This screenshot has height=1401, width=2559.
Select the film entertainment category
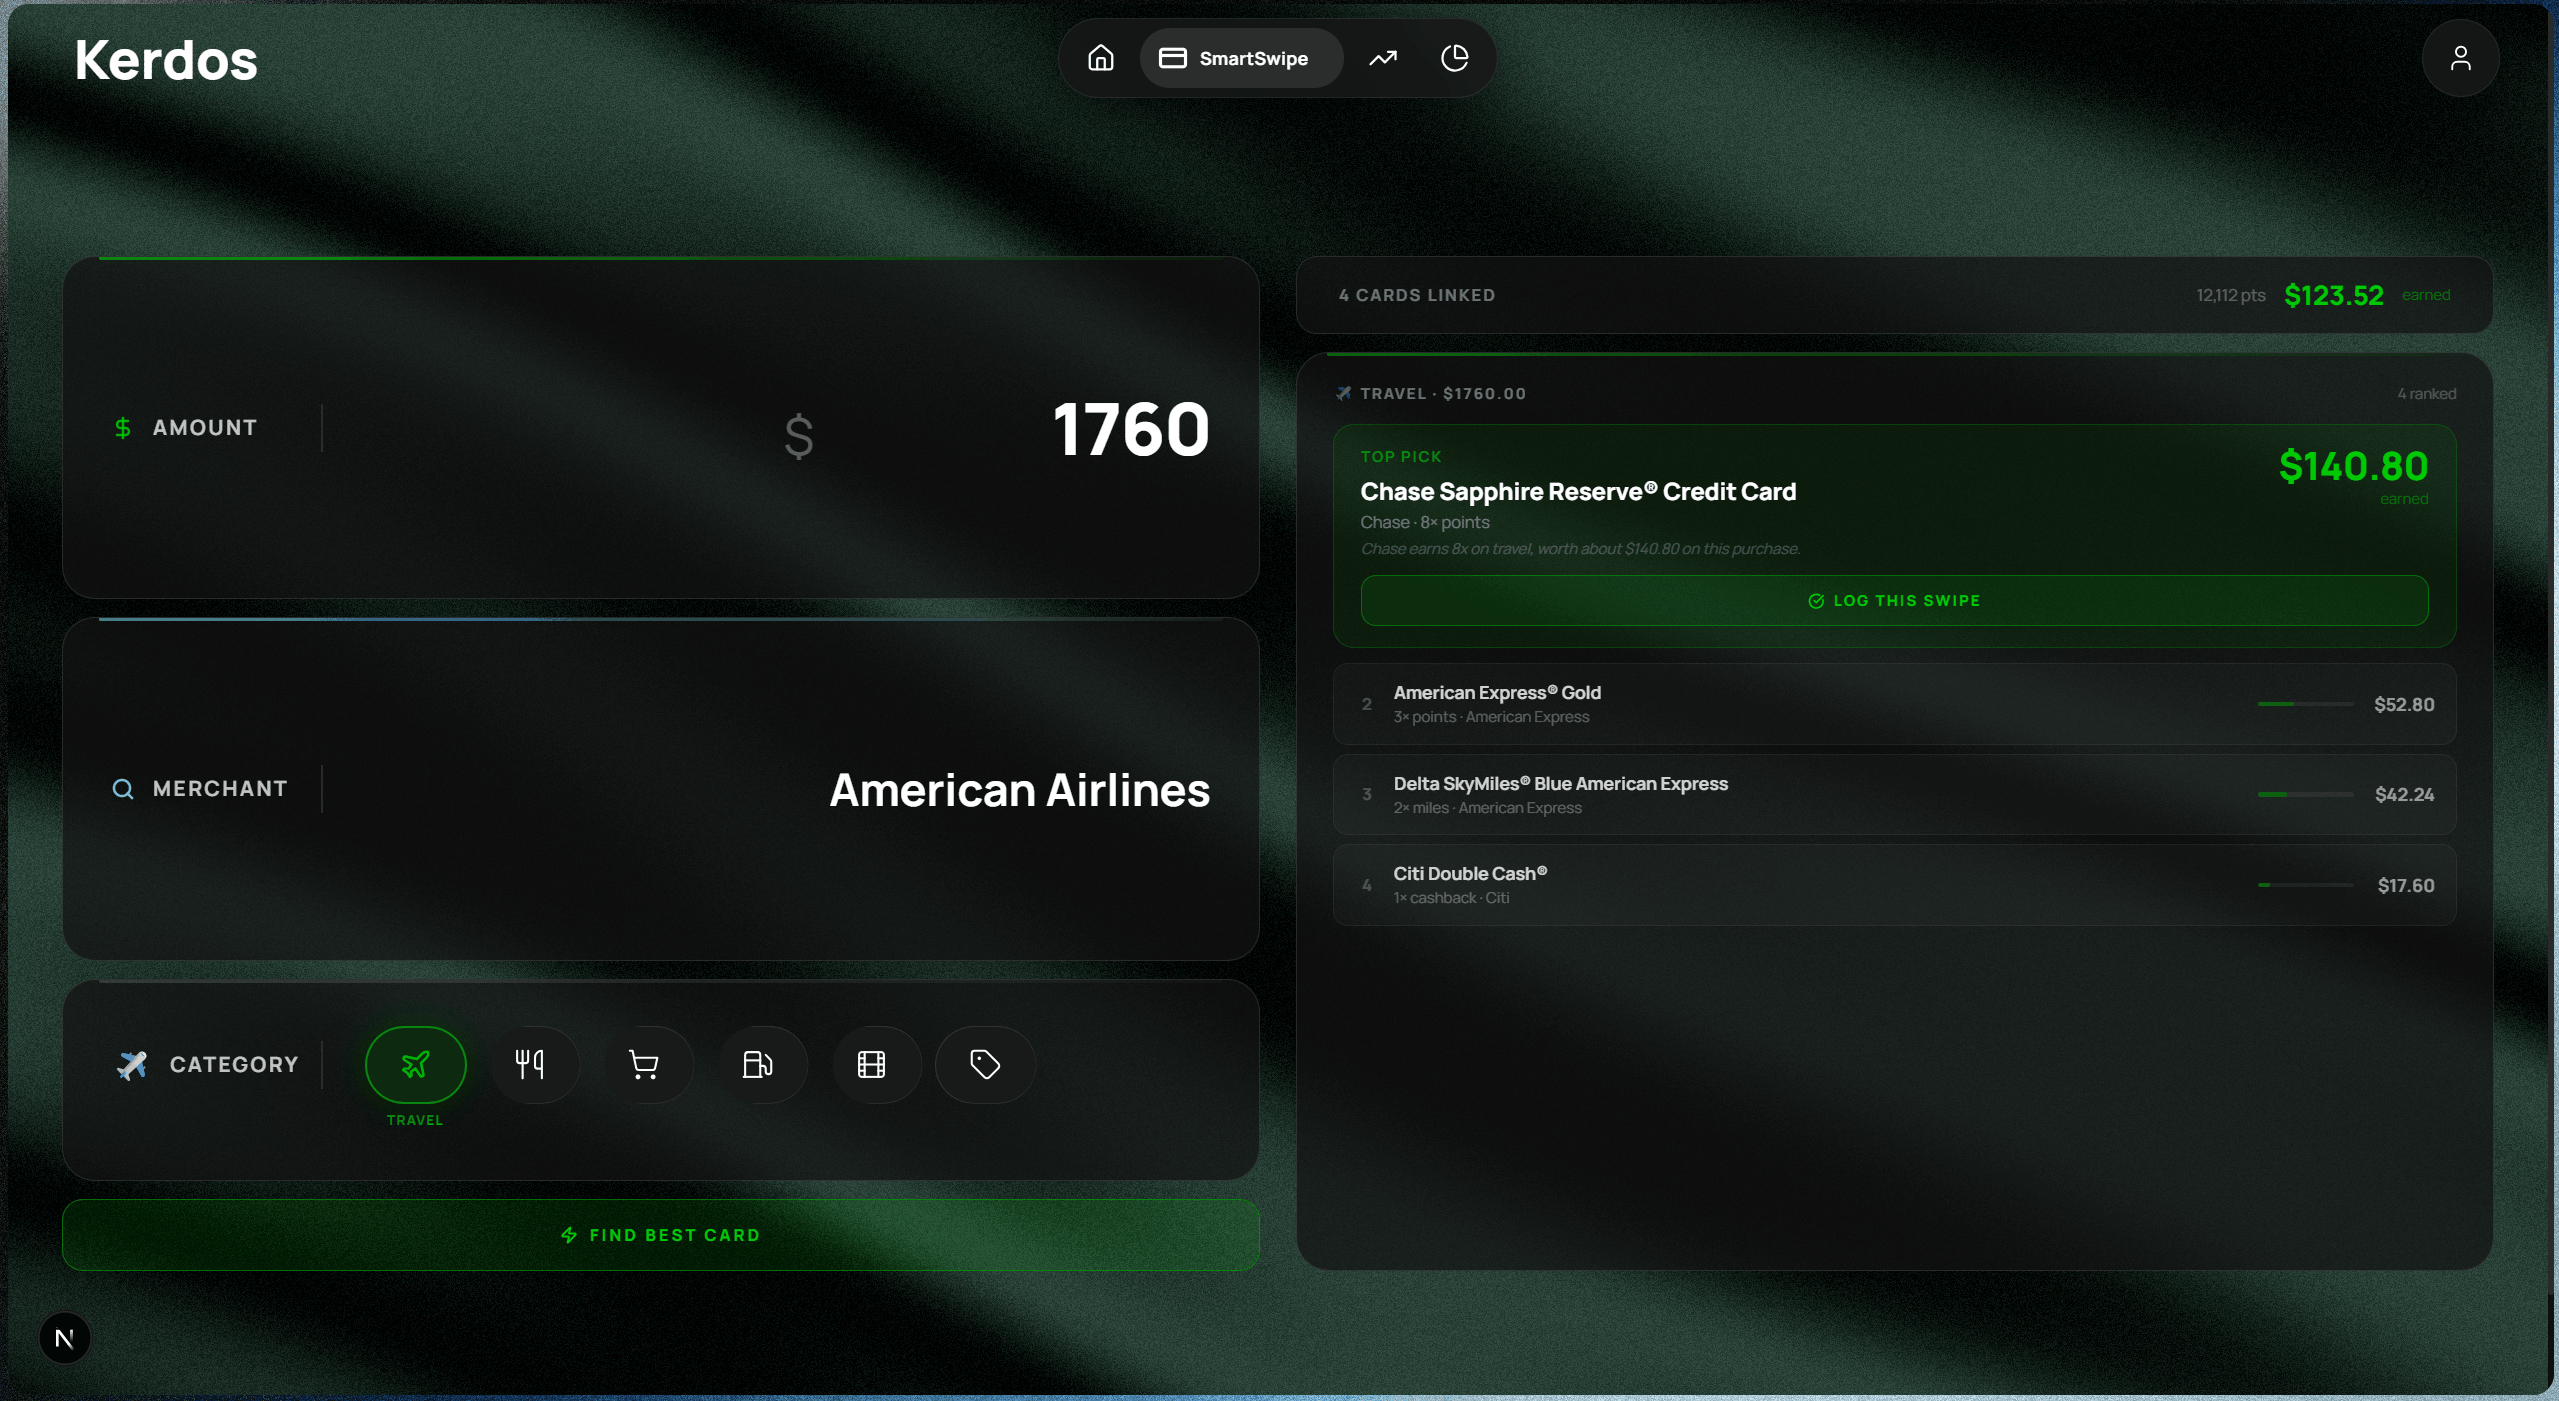(x=872, y=1064)
